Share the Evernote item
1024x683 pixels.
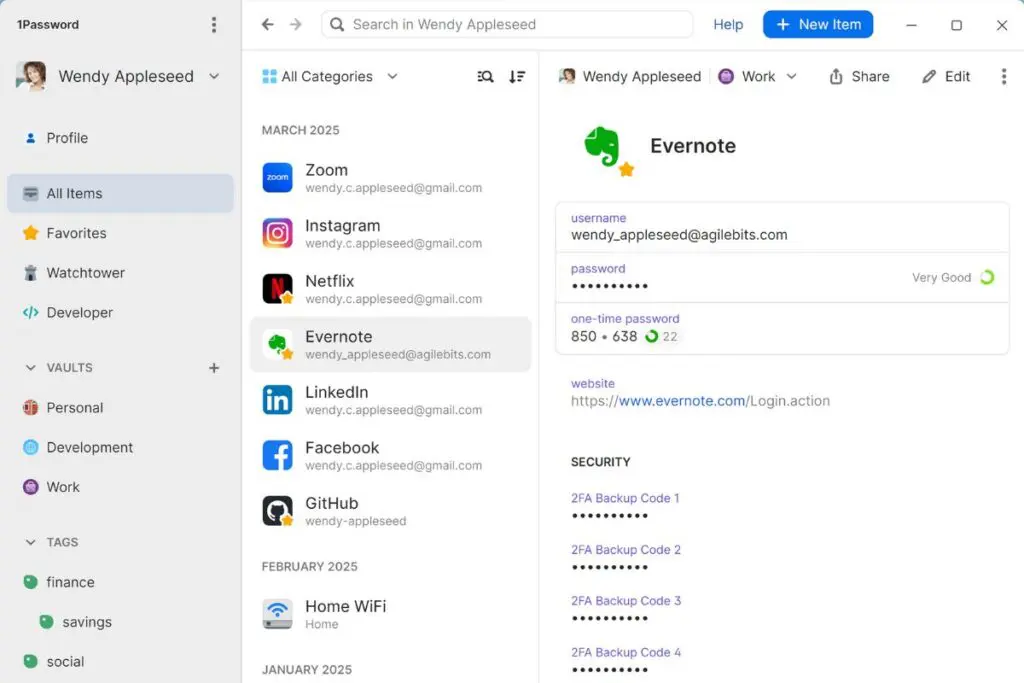pos(859,76)
